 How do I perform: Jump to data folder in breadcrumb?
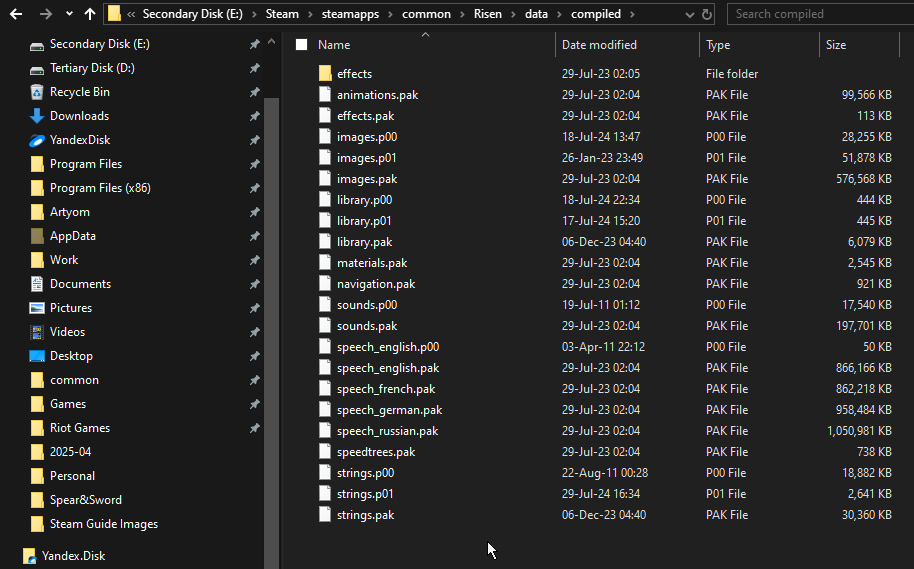coord(536,14)
